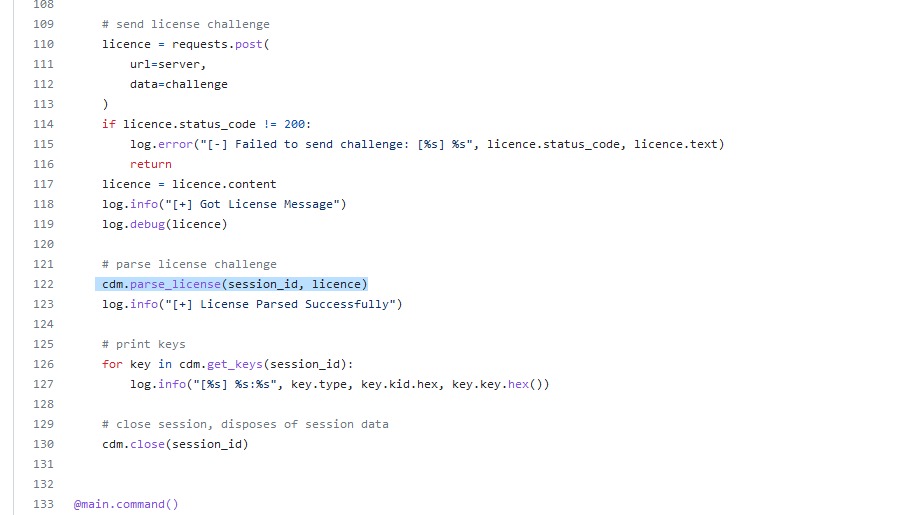Click line number 114

tap(45, 124)
